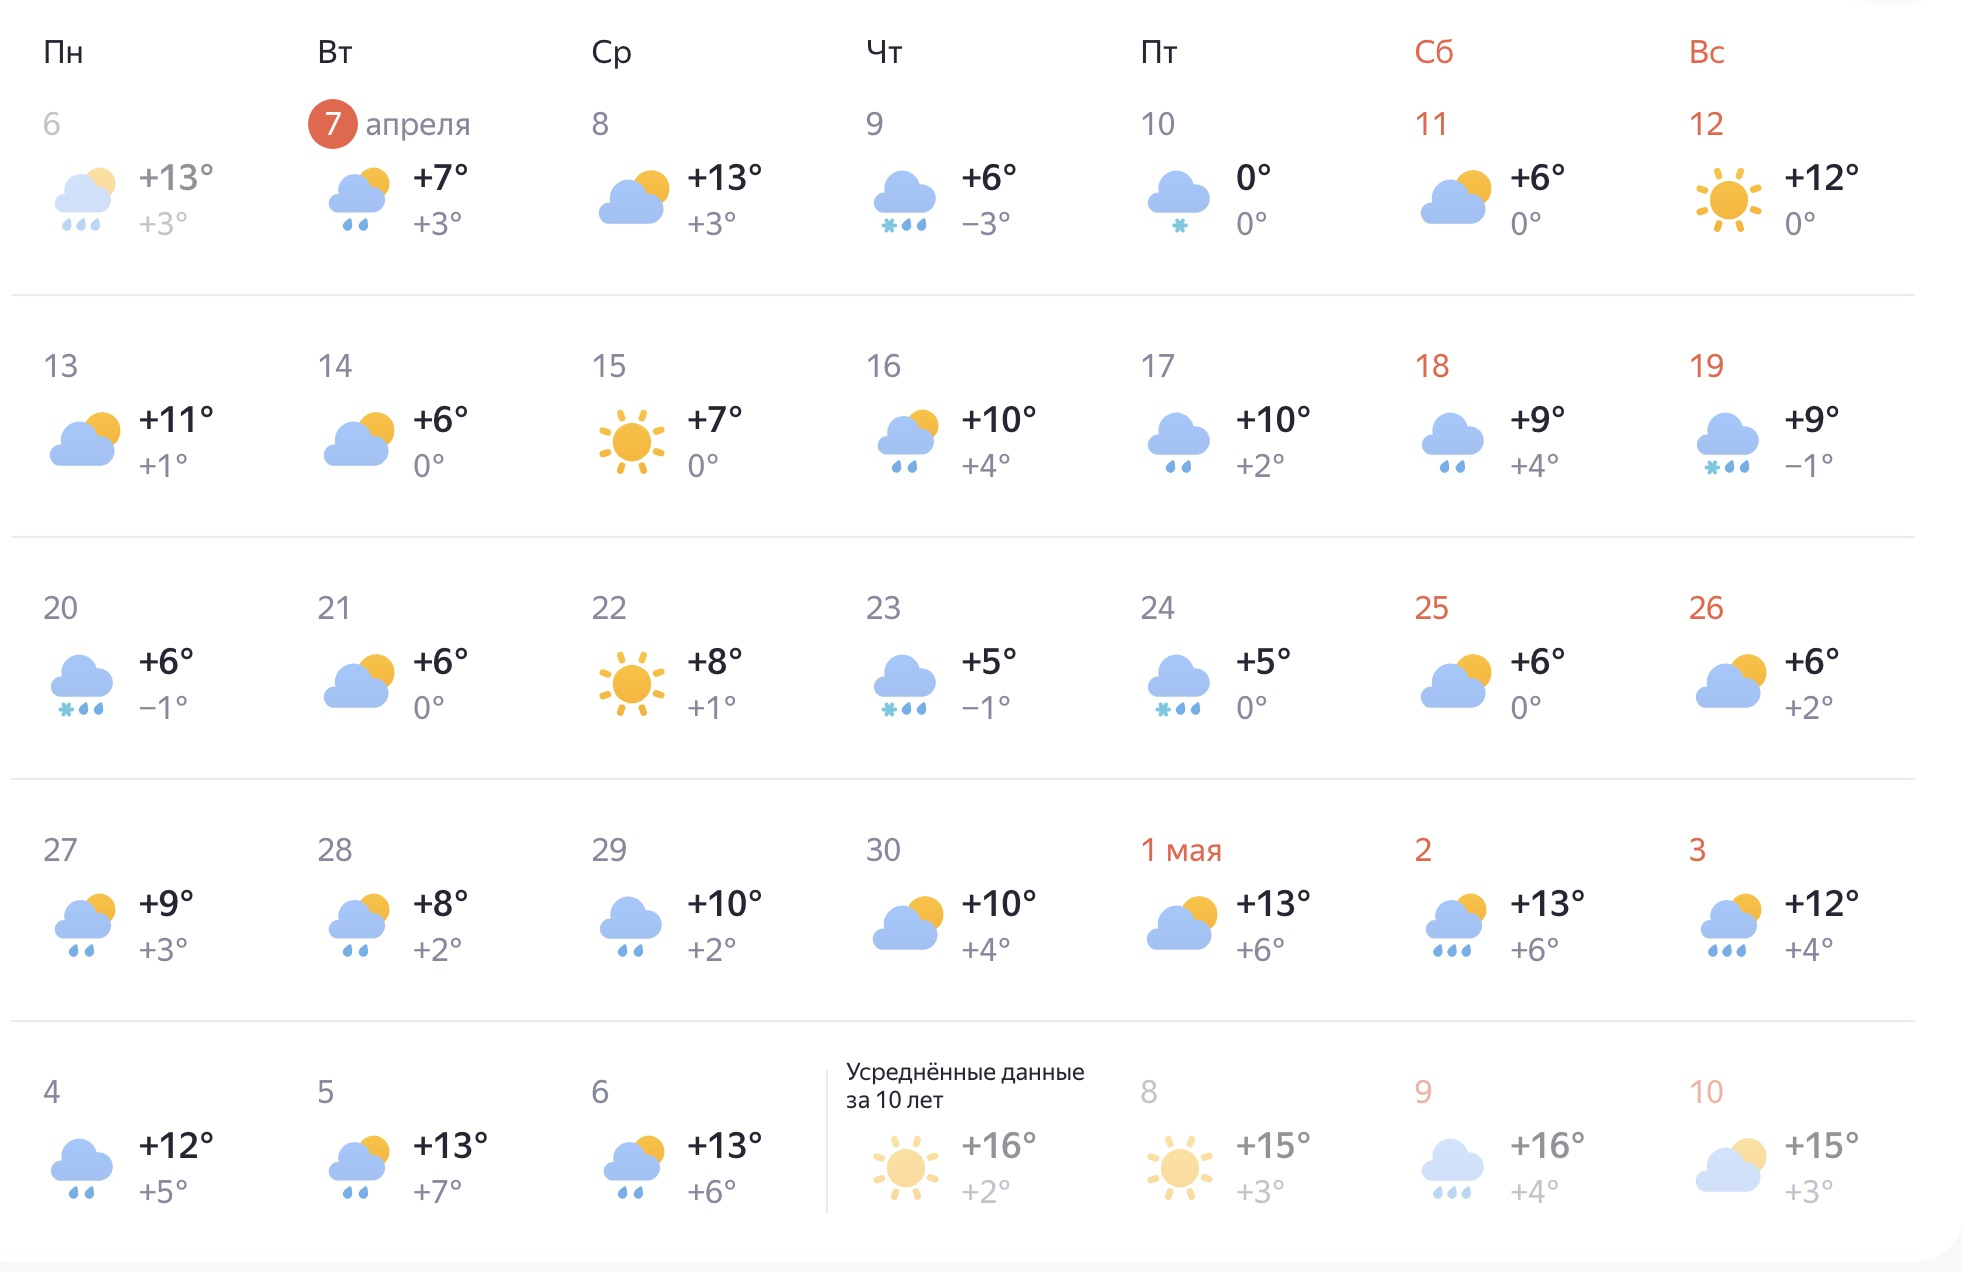Click the sunny icon for April 12
The height and width of the screenshot is (1272, 1962).
point(1728,200)
